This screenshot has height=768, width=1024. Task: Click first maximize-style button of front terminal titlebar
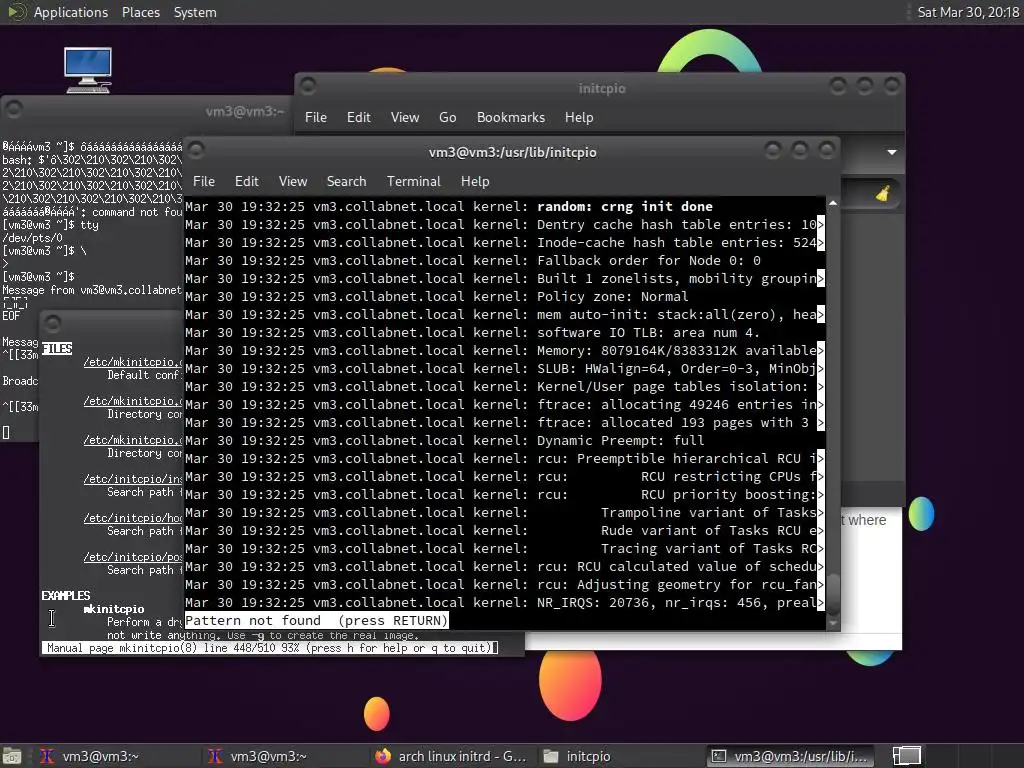pyautogui.click(x=773, y=151)
